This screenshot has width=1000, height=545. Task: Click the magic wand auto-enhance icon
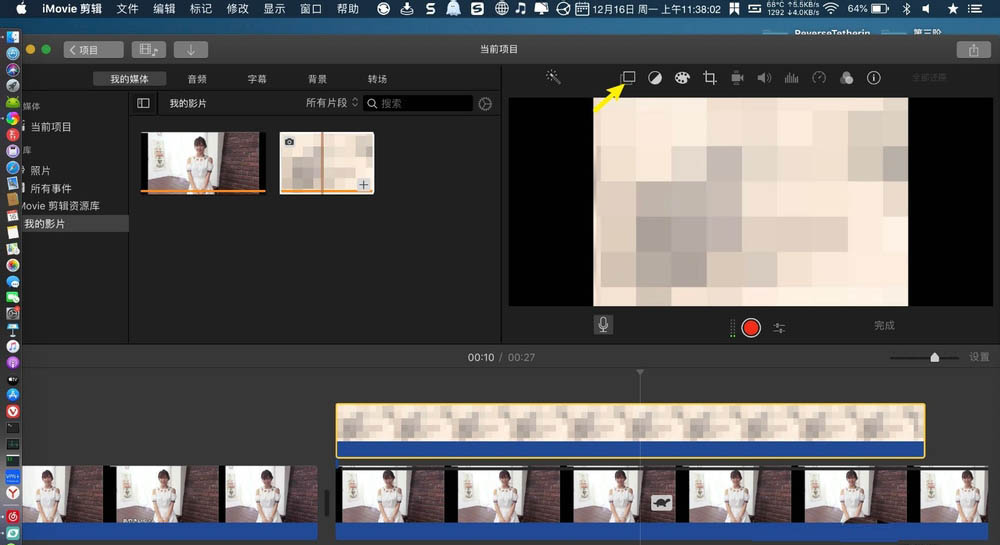point(553,78)
